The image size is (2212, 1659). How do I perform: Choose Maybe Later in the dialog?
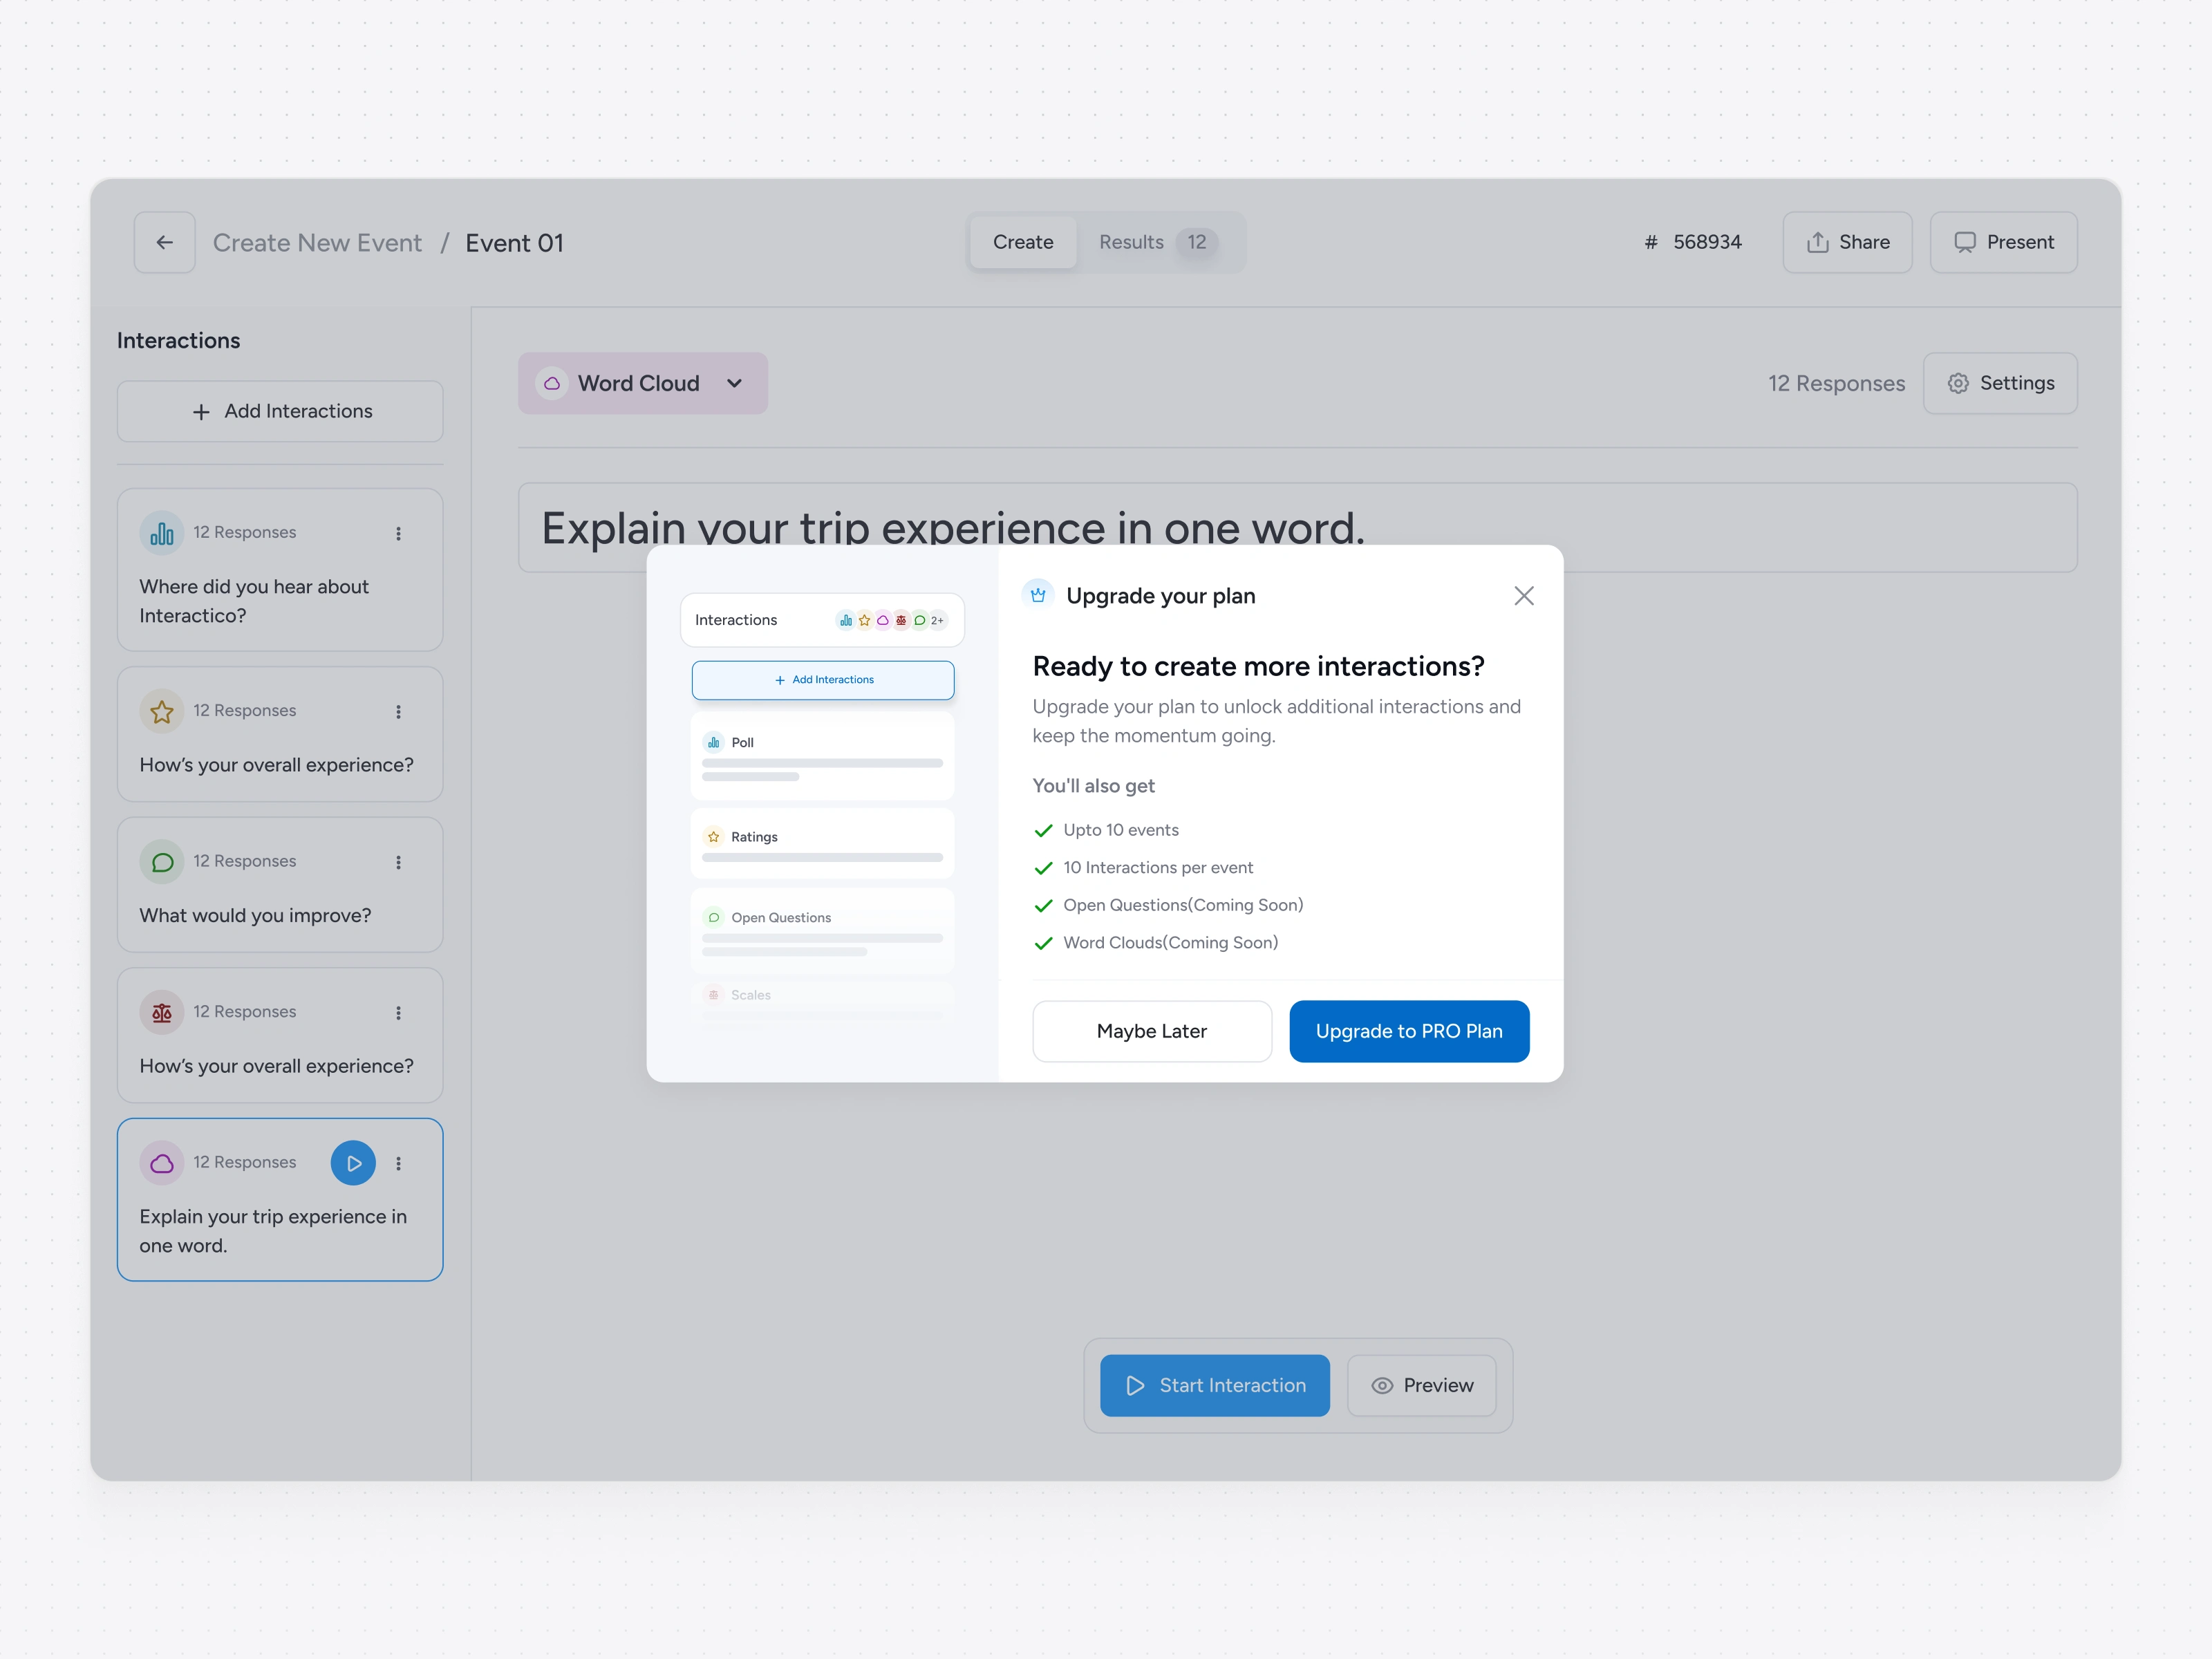tap(1151, 1031)
